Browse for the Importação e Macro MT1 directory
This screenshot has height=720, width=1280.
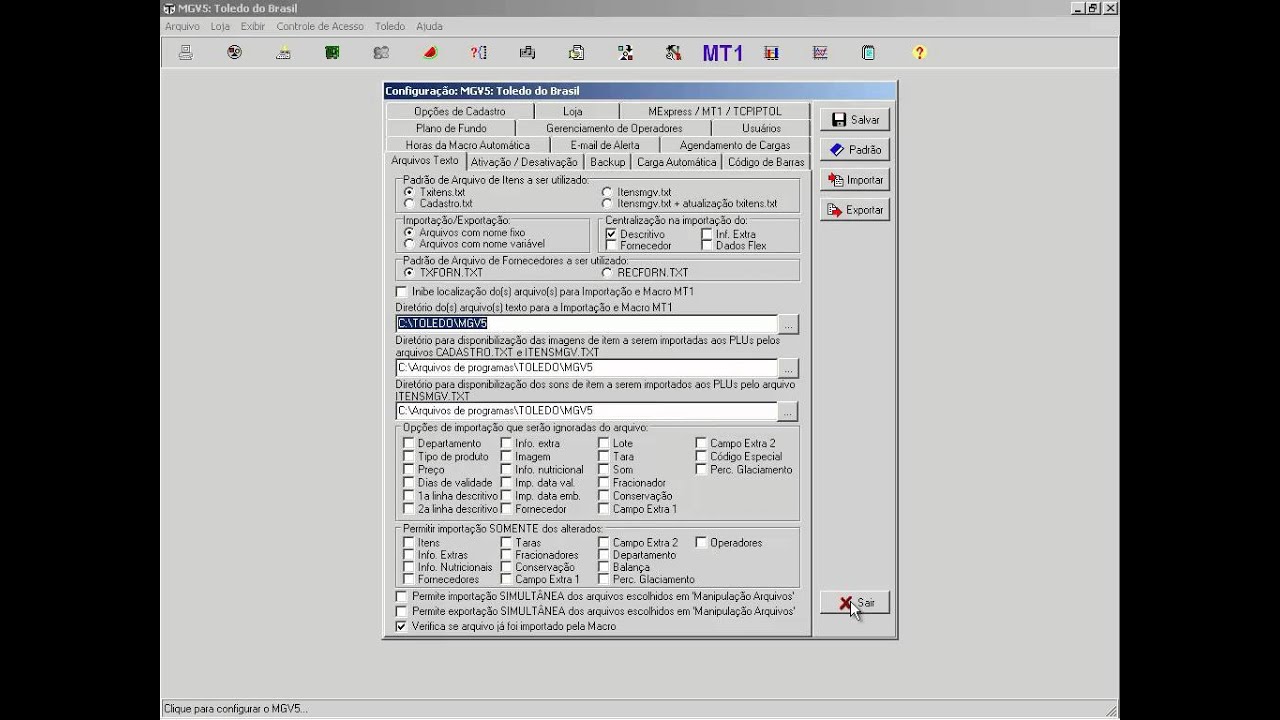(x=789, y=324)
